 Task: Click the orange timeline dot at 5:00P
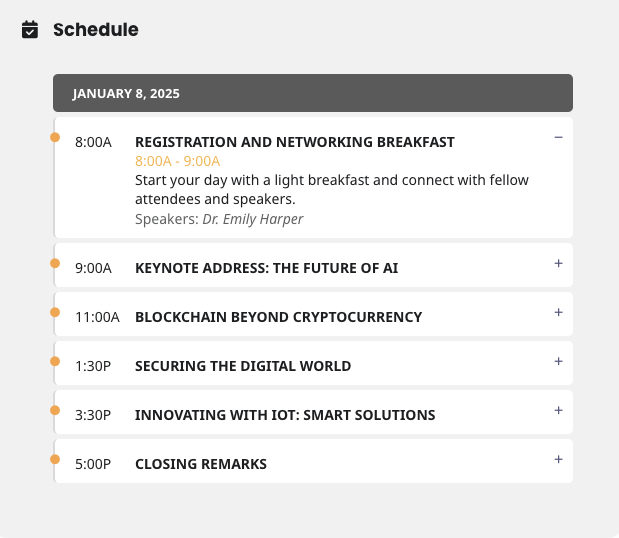(x=55, y=459)
